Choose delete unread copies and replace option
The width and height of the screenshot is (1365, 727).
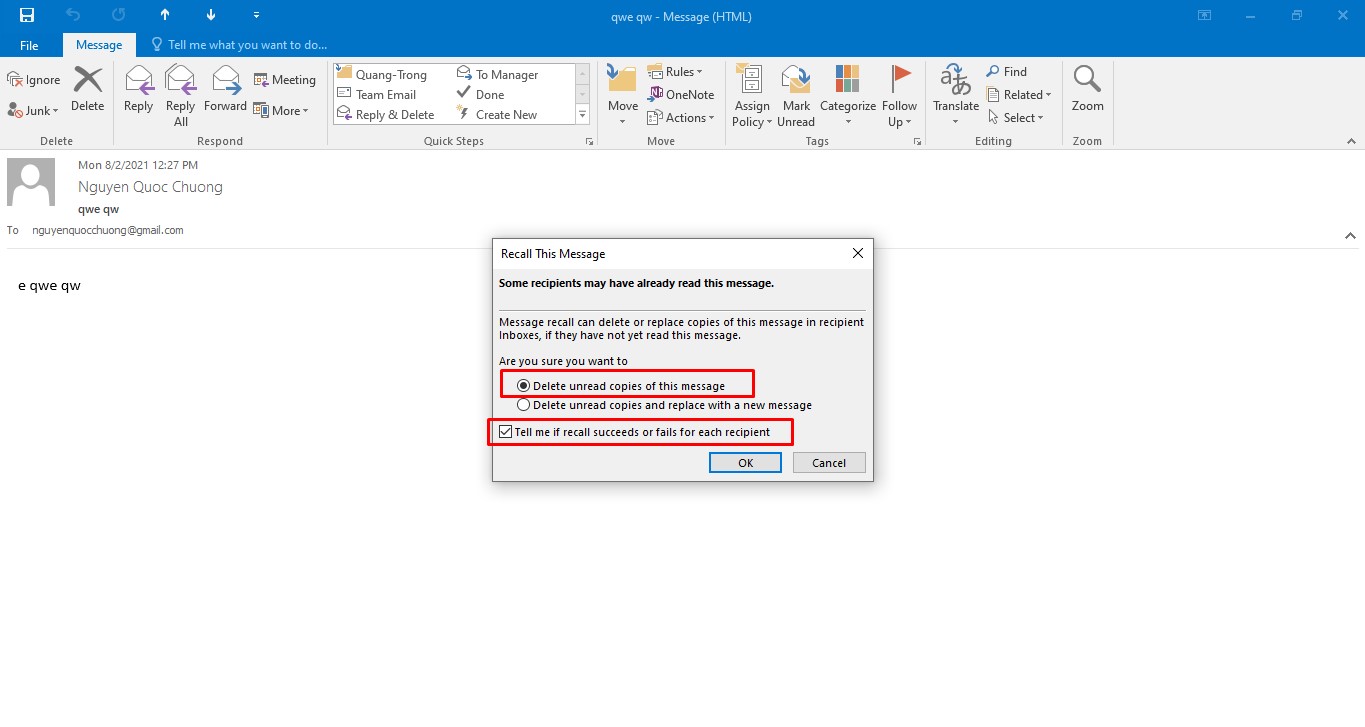[523, 405]
